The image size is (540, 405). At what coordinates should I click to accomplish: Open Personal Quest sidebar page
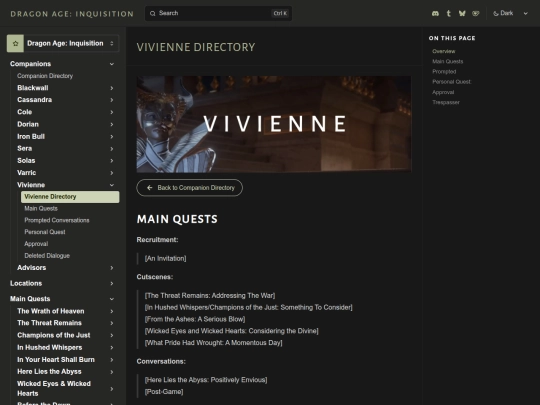coord(45,232)
